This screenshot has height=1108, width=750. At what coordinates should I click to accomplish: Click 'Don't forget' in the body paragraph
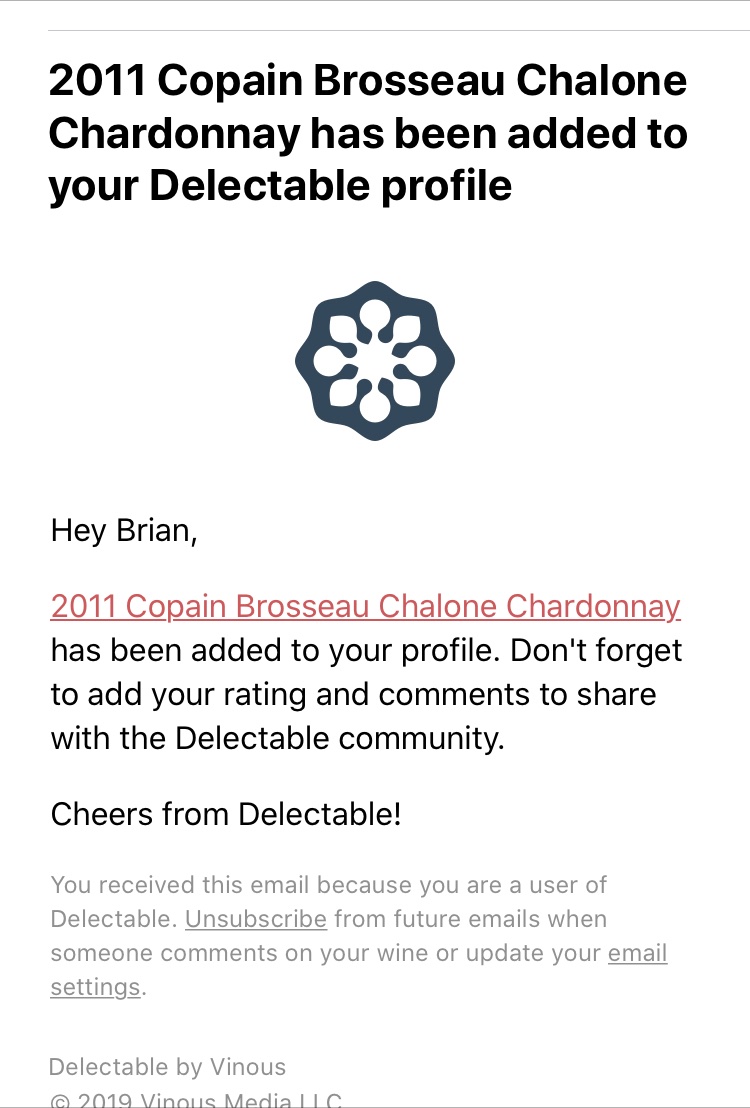tap(596, 651)
